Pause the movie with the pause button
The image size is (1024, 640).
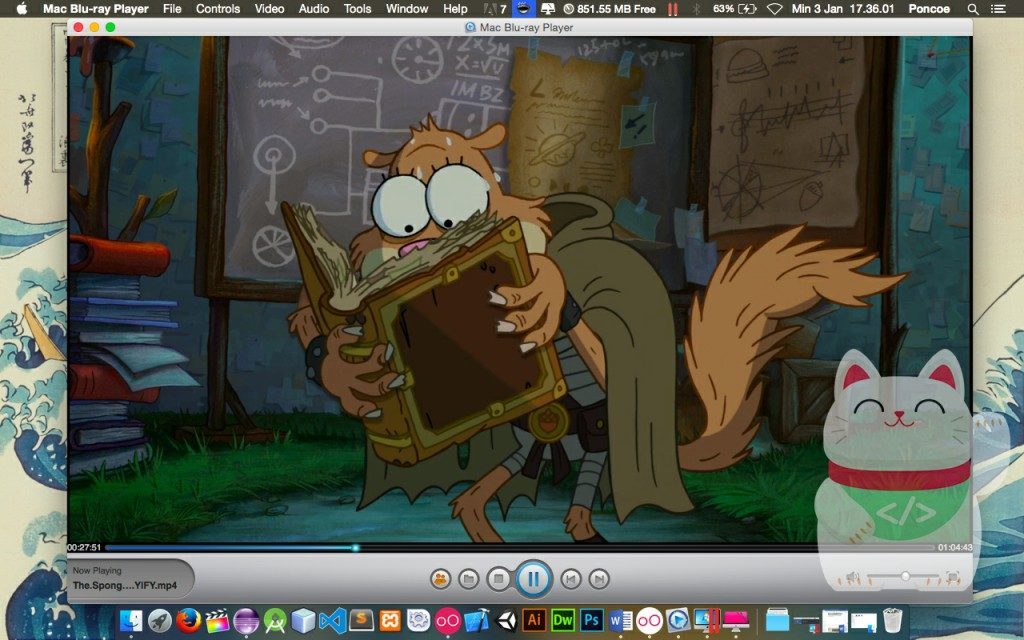tap(533, 579)
